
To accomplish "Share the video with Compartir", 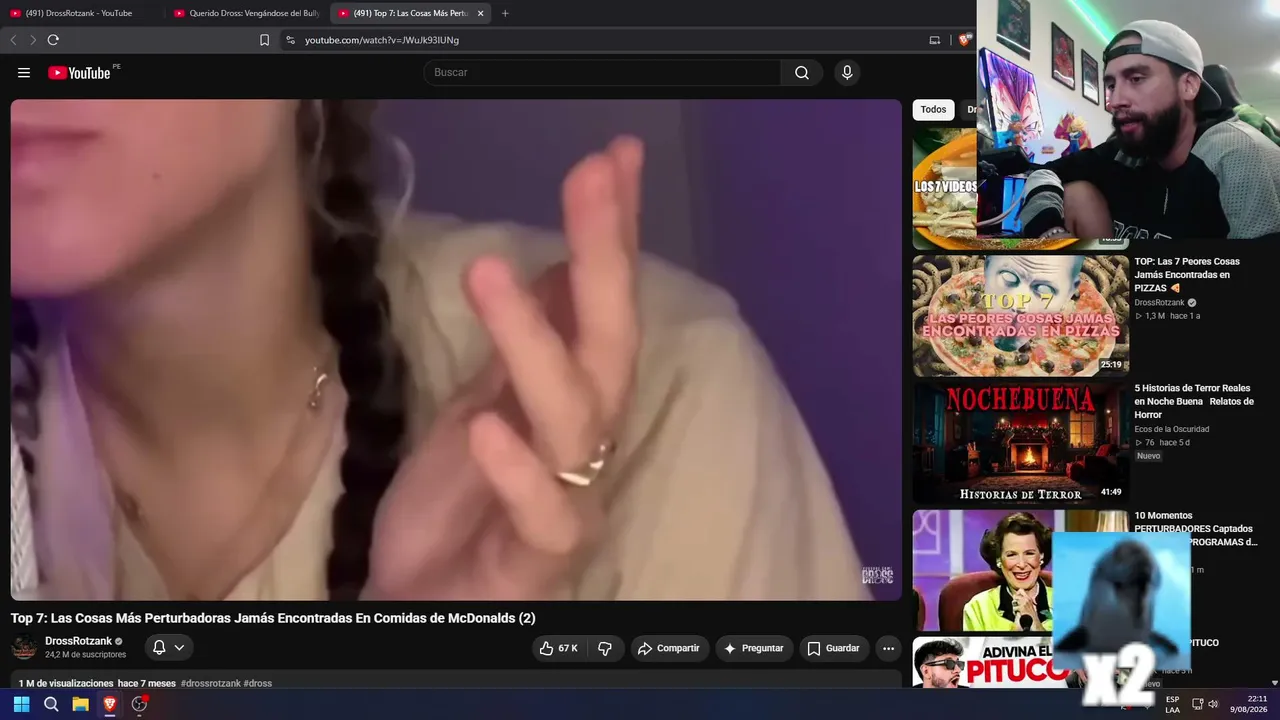I will point(669,648).
